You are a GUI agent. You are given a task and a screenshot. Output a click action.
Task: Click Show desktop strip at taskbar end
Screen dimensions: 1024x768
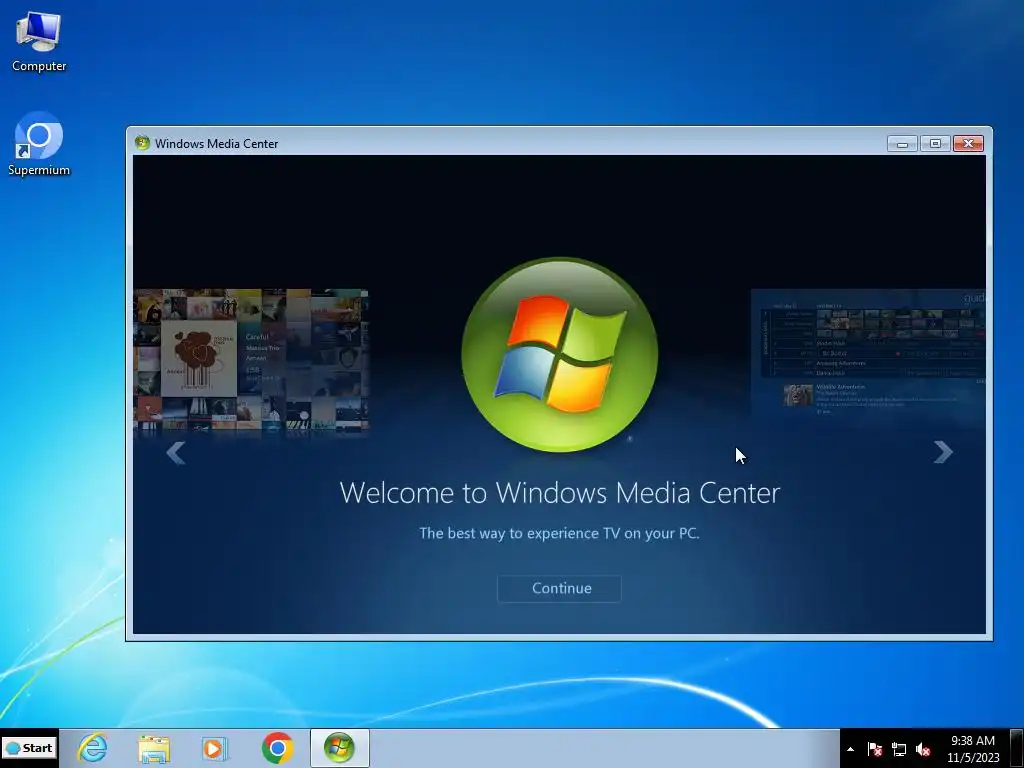tap(1016, 748)
